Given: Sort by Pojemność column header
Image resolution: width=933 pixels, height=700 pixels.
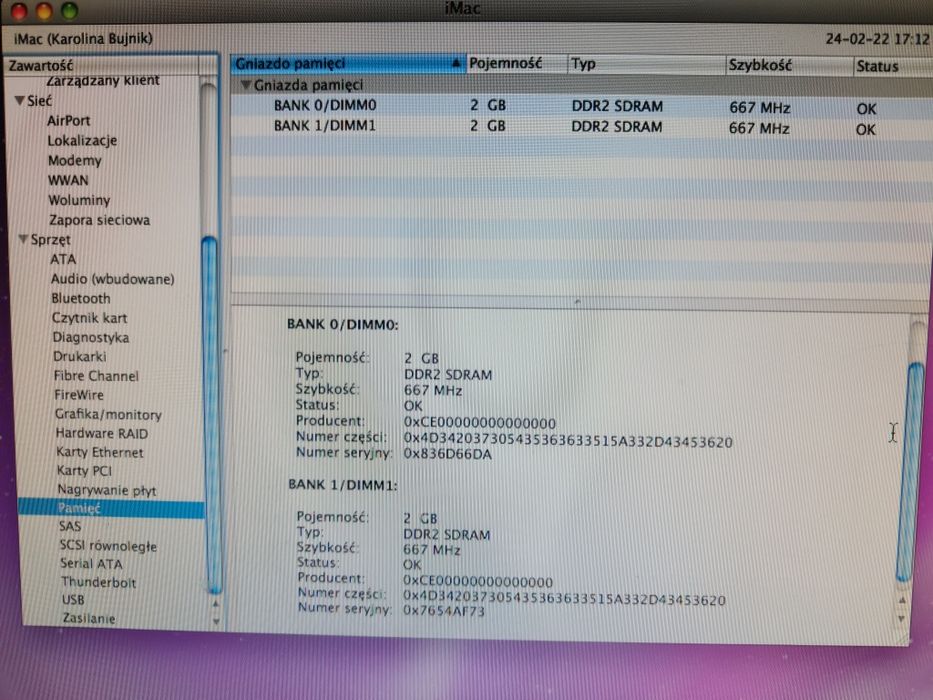Looking at the screenshot, I should (515, 63).
